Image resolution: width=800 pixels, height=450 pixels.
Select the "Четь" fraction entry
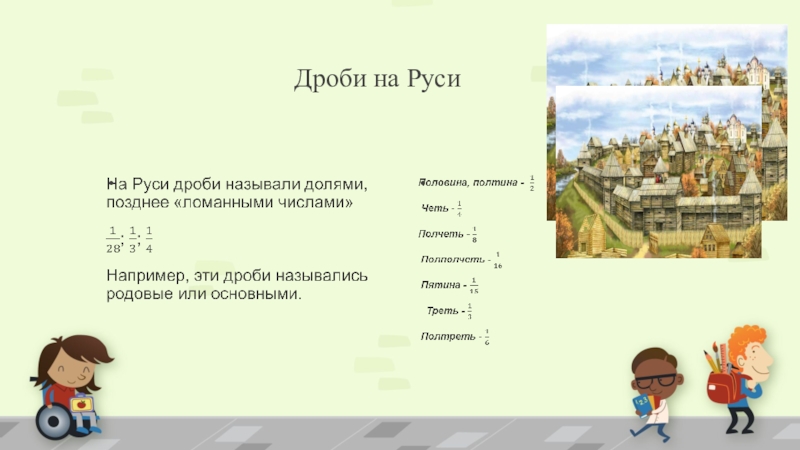(x=441, y=208)
